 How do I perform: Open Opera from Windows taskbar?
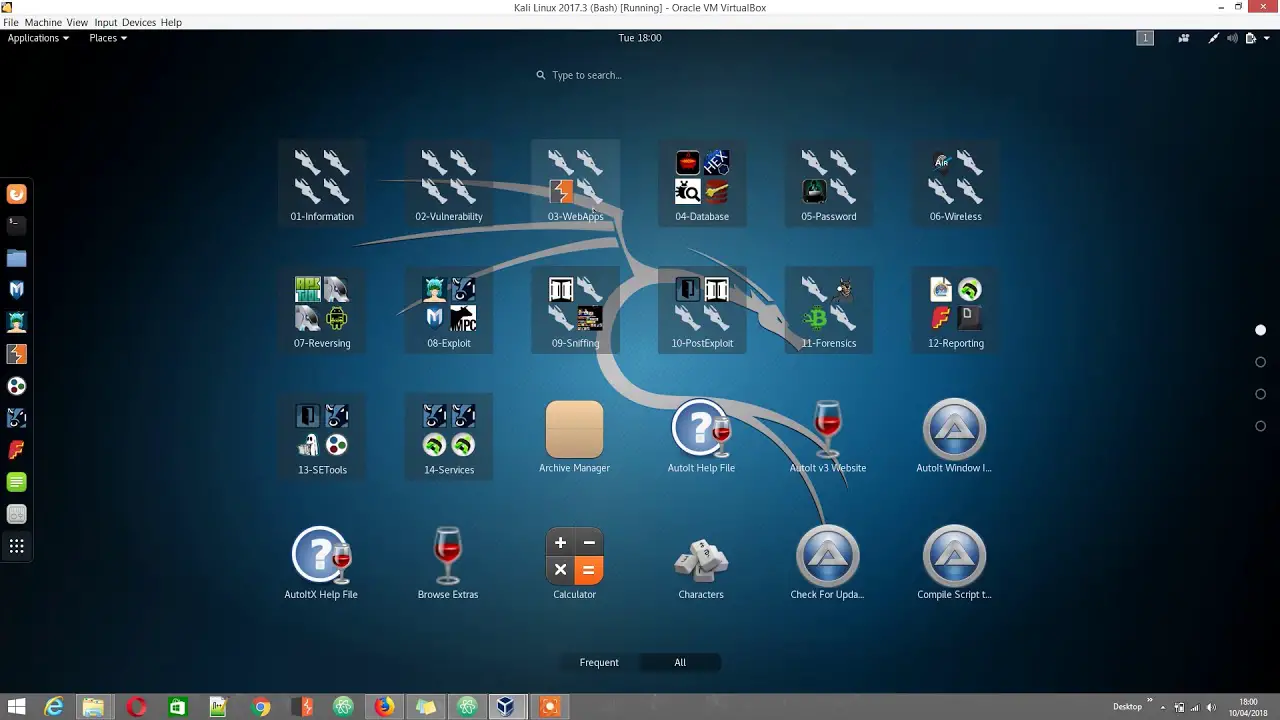[x=136, y=707]
